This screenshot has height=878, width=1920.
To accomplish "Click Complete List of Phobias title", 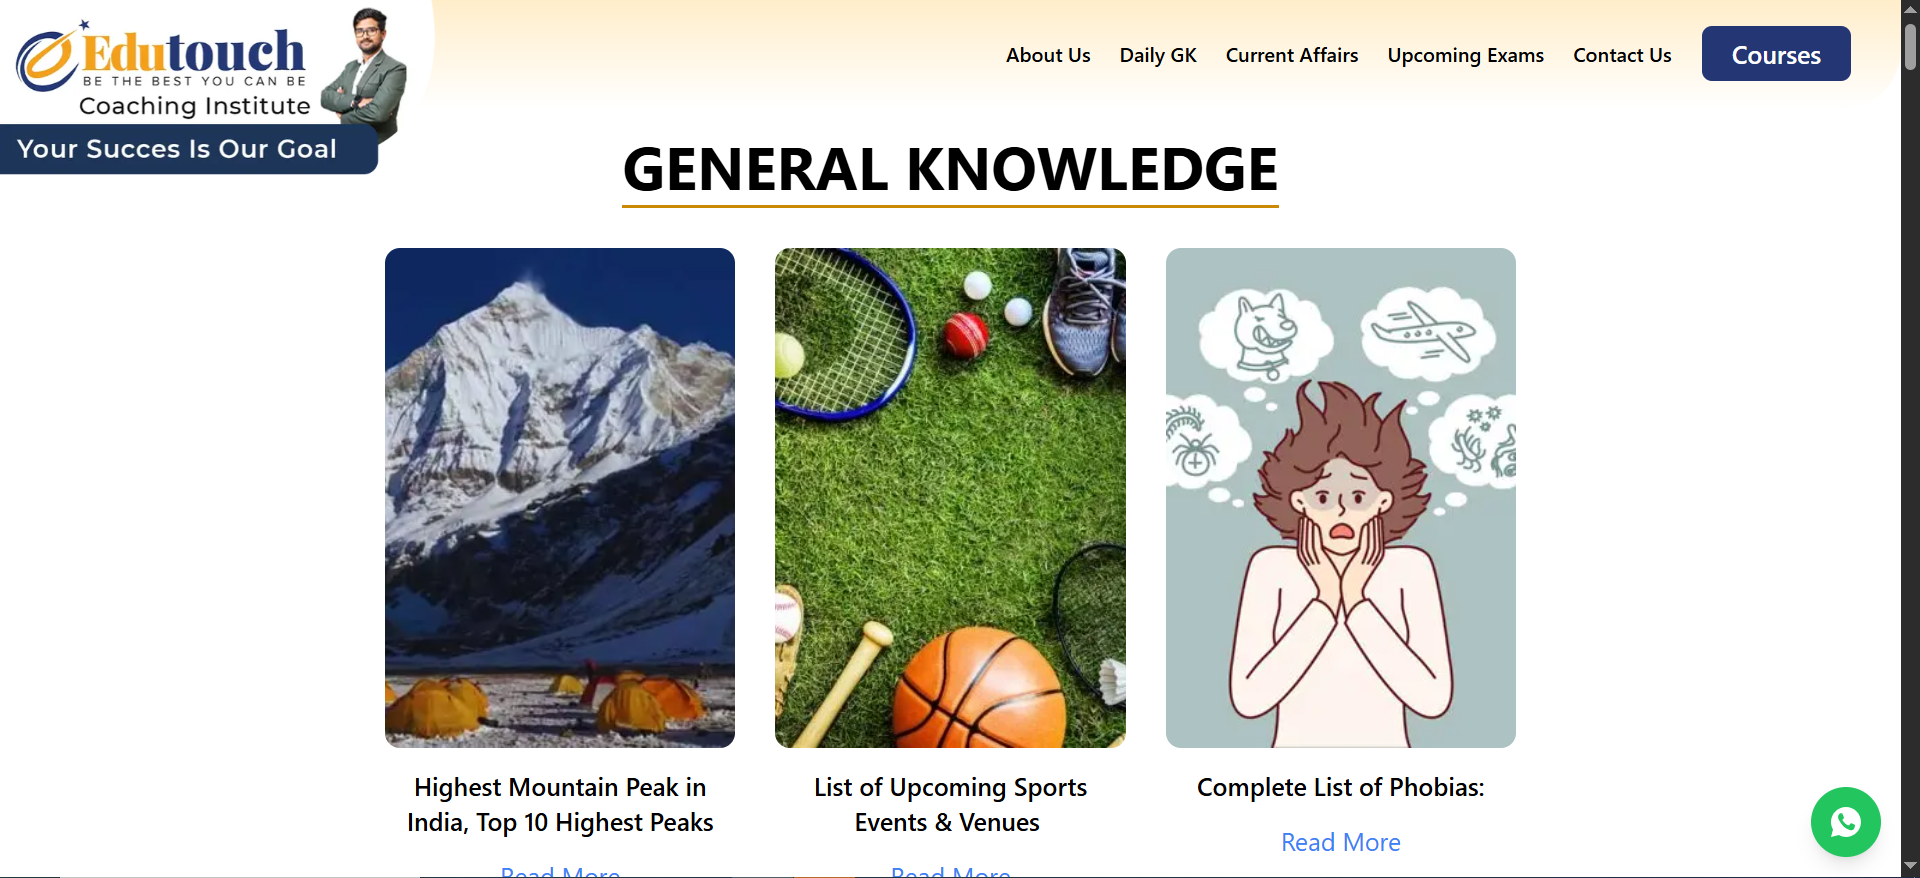I will pyautogui.click(x=1340, y=787).
